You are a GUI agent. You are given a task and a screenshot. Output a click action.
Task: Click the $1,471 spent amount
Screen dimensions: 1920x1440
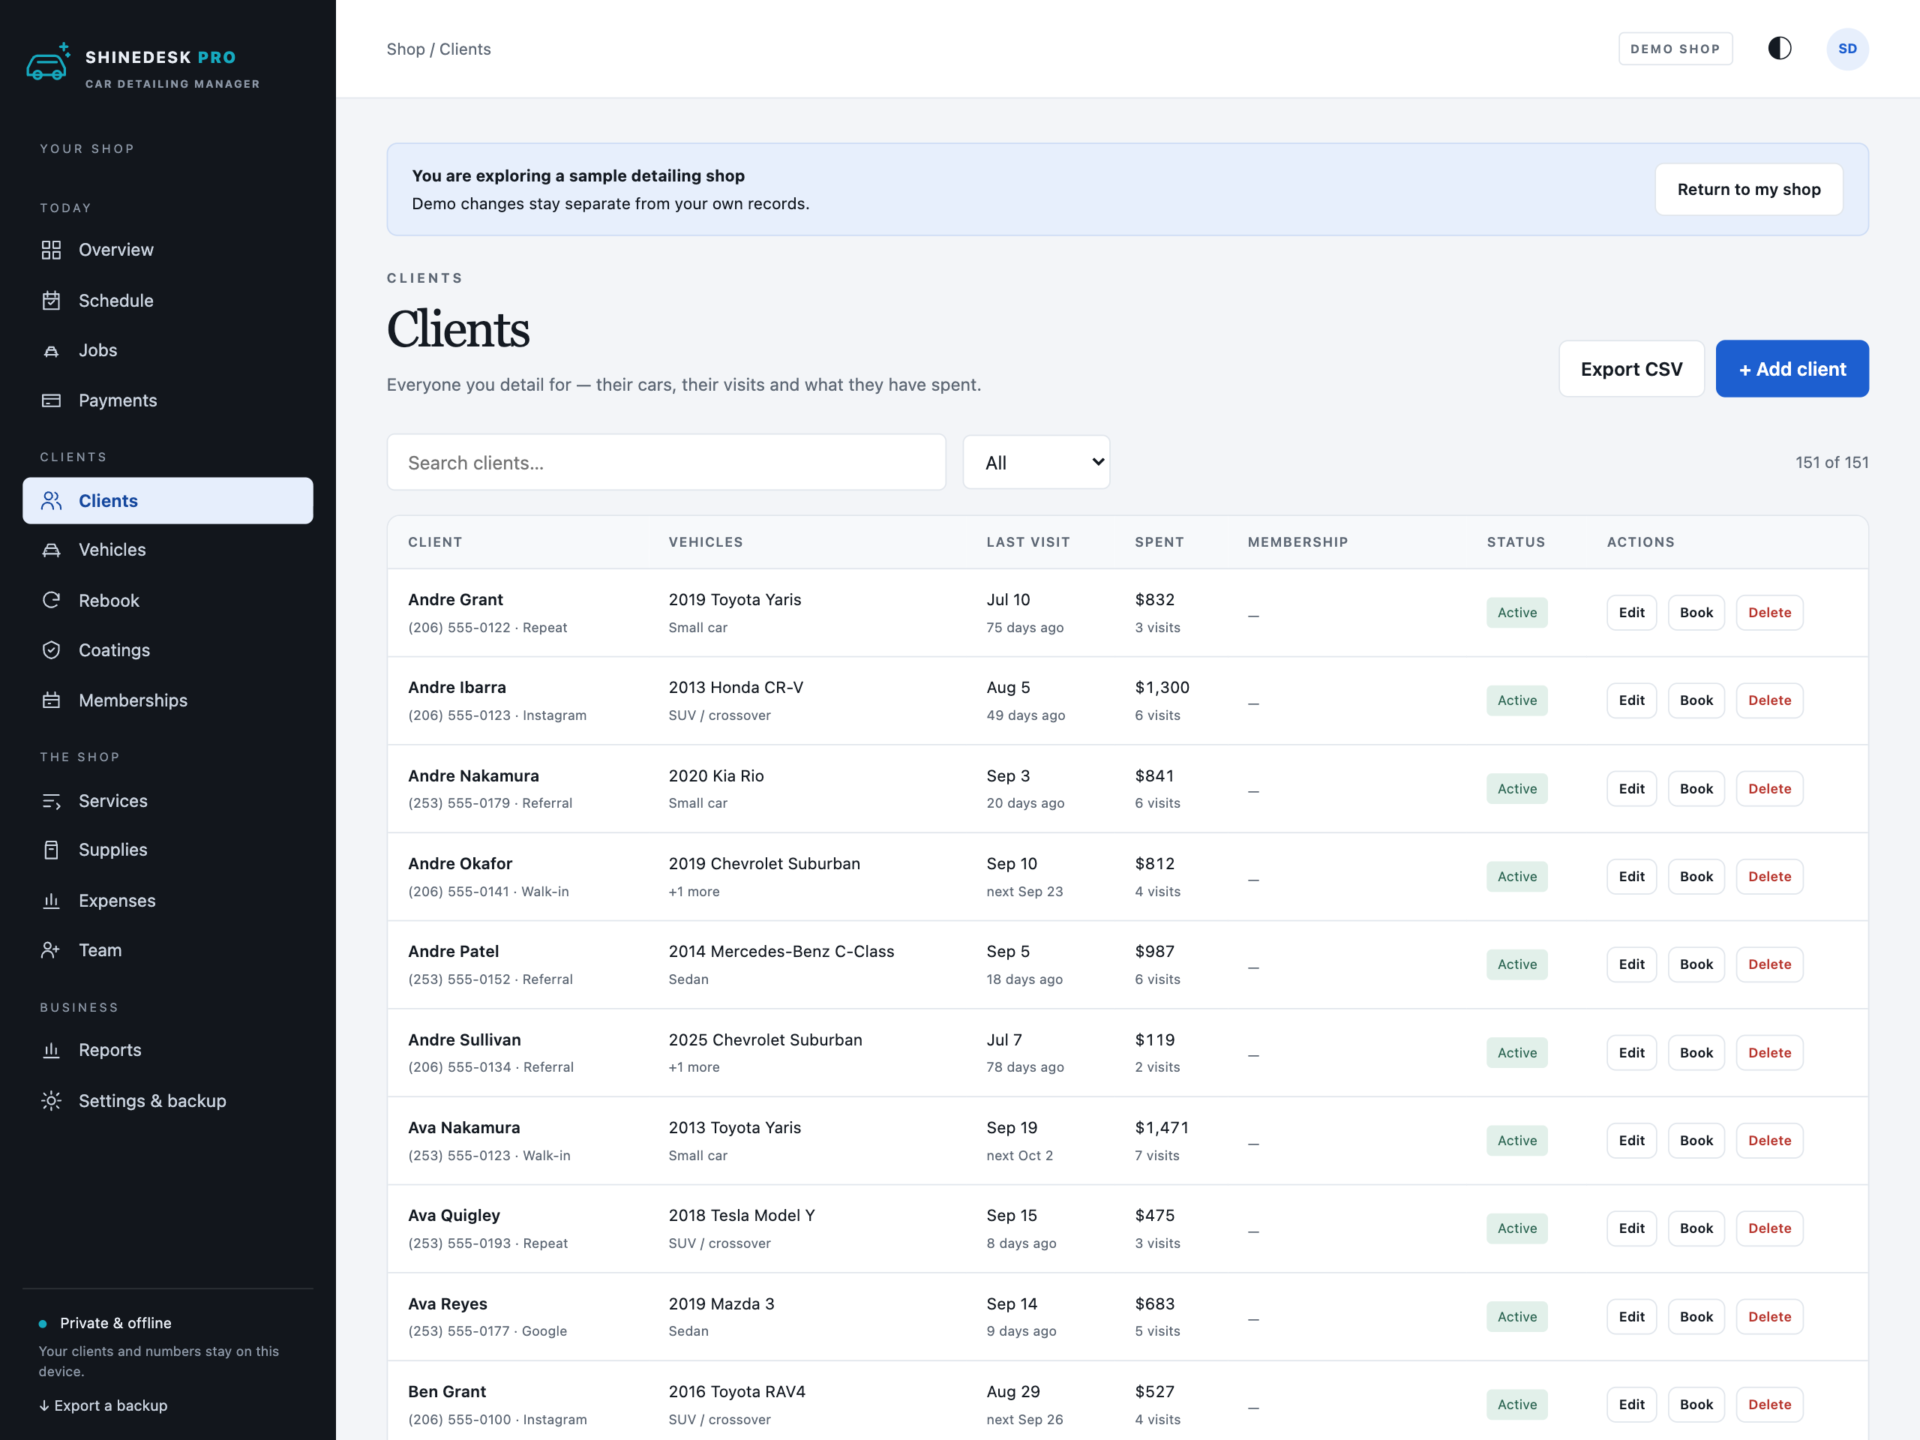pos(1162,1128)
